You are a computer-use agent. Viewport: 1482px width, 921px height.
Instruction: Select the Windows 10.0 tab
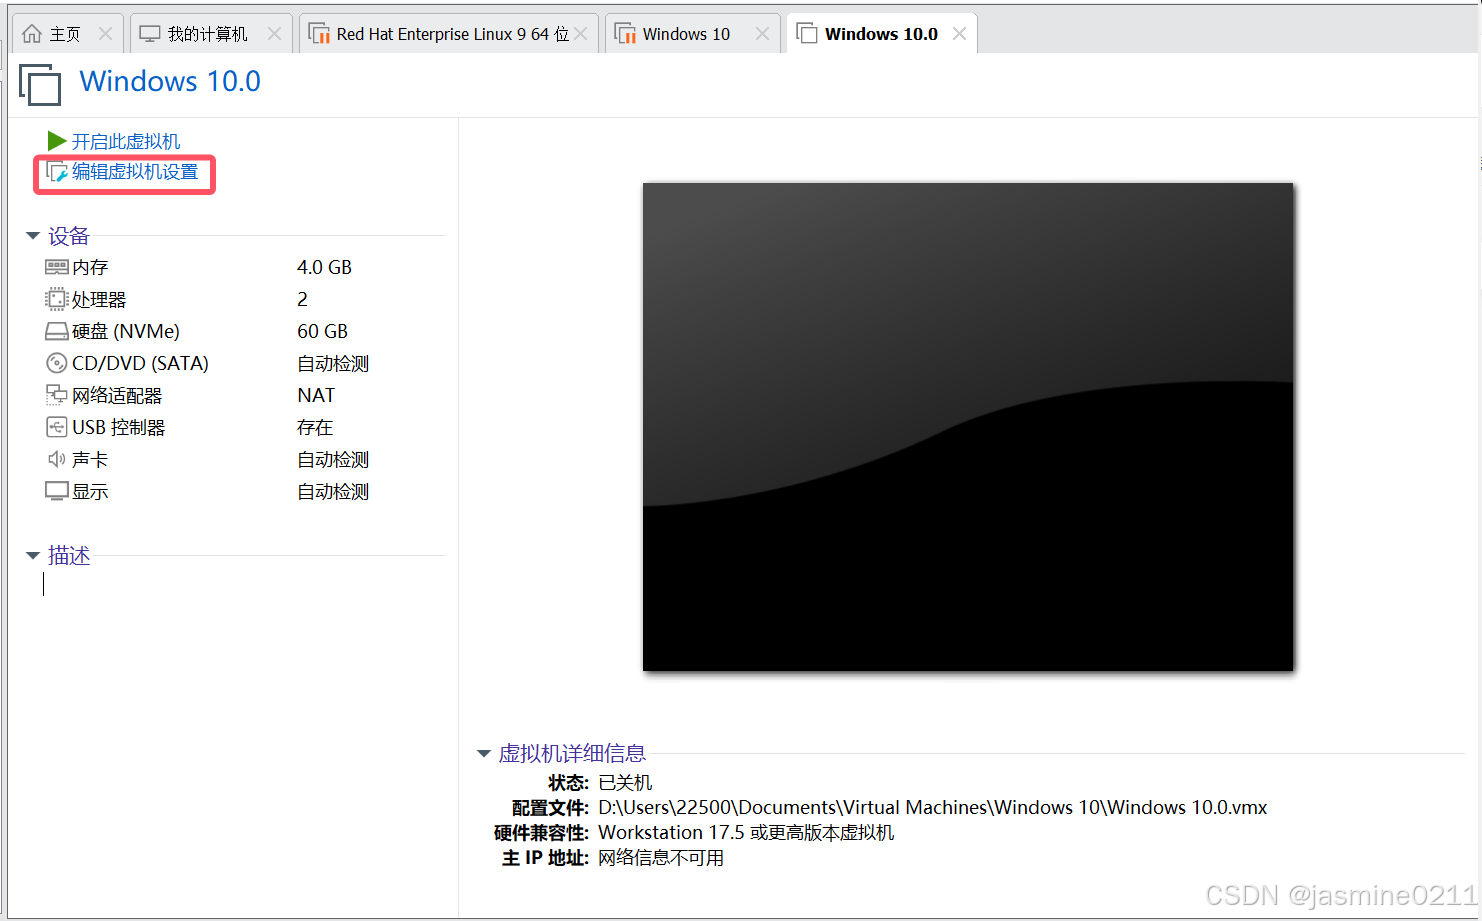(881, 34)
